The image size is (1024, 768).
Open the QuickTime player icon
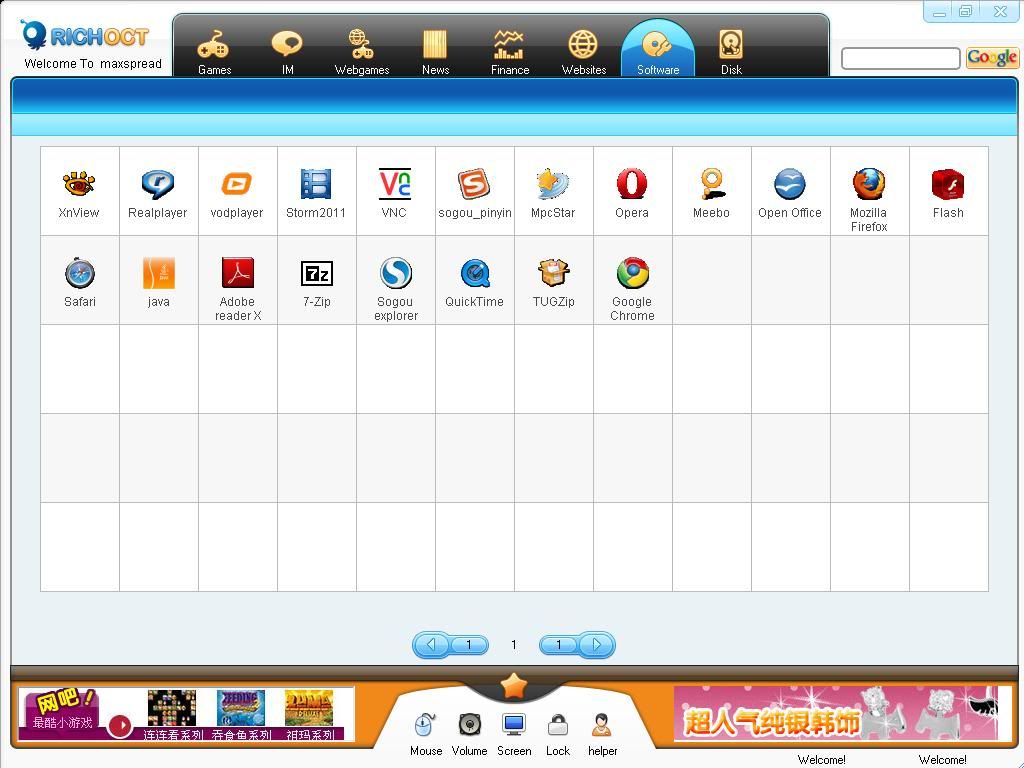(474, 274)
